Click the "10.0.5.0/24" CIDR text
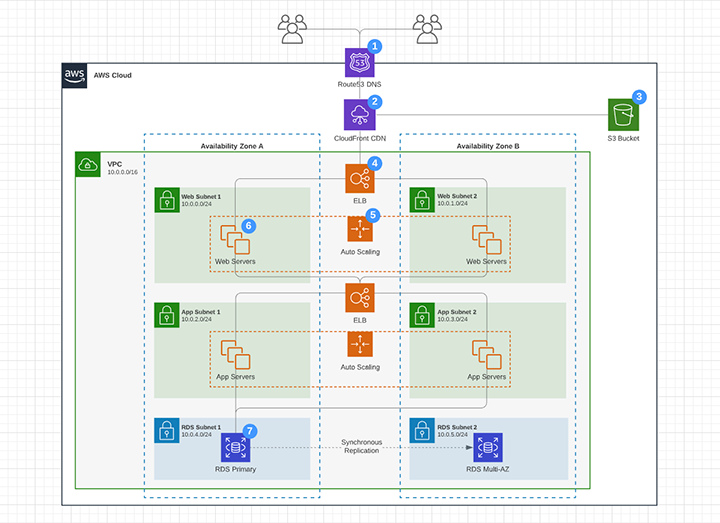The width and height of the screenshot is (720, 523). 452,434
